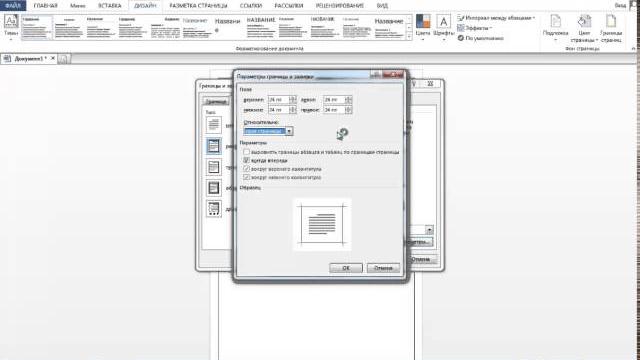Open the Themes (Темы) gallery icon
Image resolution: width=640 pixels, height=360 pixels.
(11, 22)
